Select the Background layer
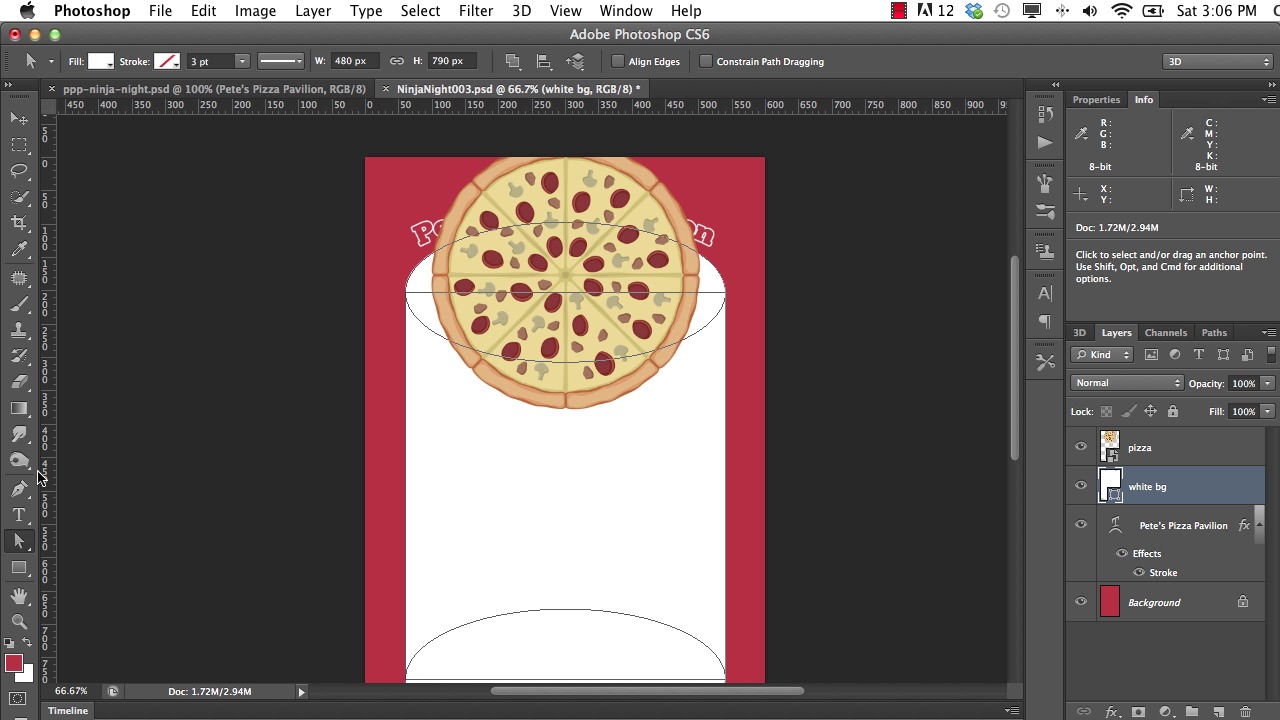 pos(1154,603)
